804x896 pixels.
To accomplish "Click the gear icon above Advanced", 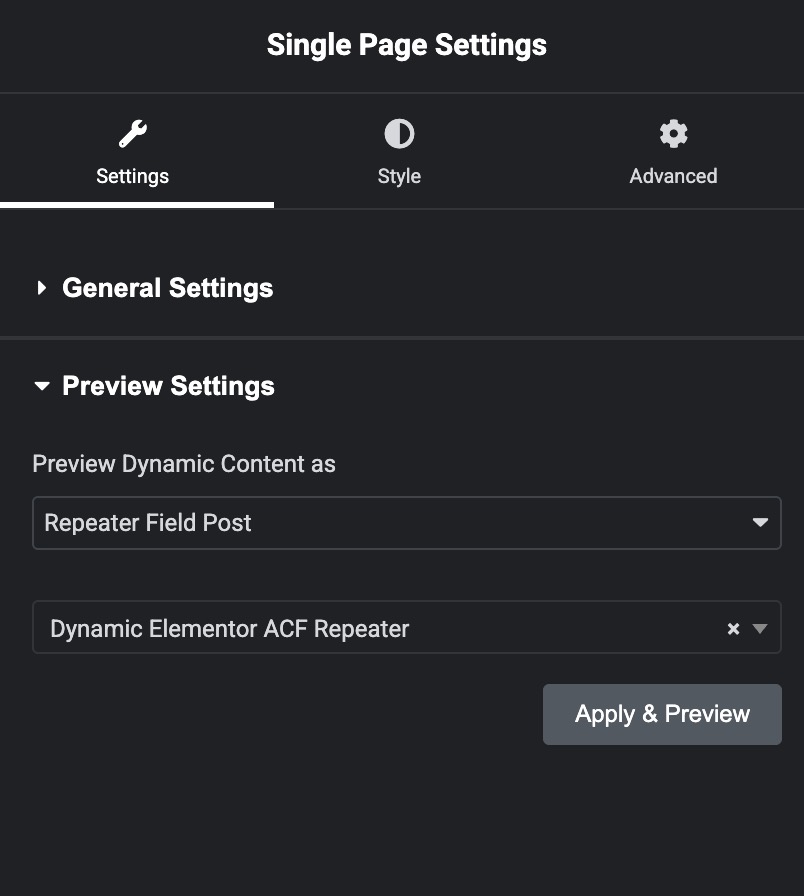I will coord(673,134).
